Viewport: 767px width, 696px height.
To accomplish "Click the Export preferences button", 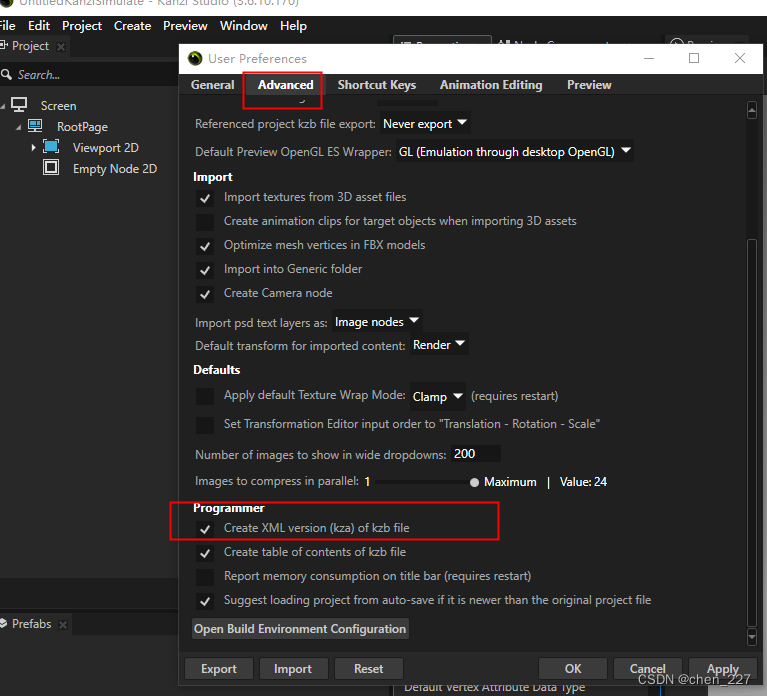I will 219,669.
